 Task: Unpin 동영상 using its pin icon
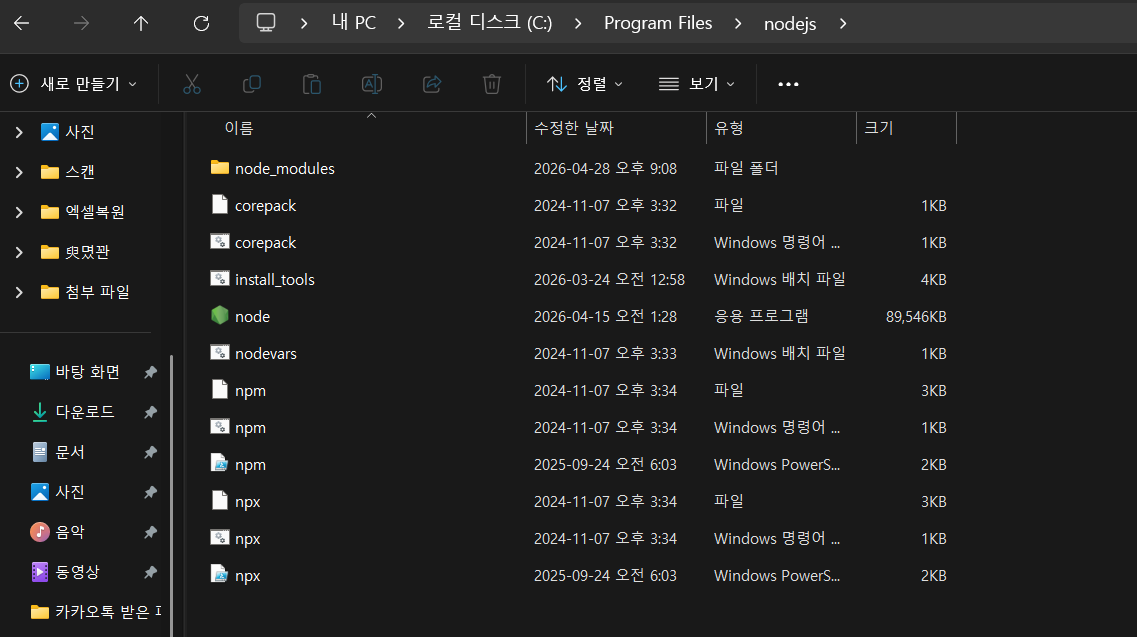coord(150,572)
